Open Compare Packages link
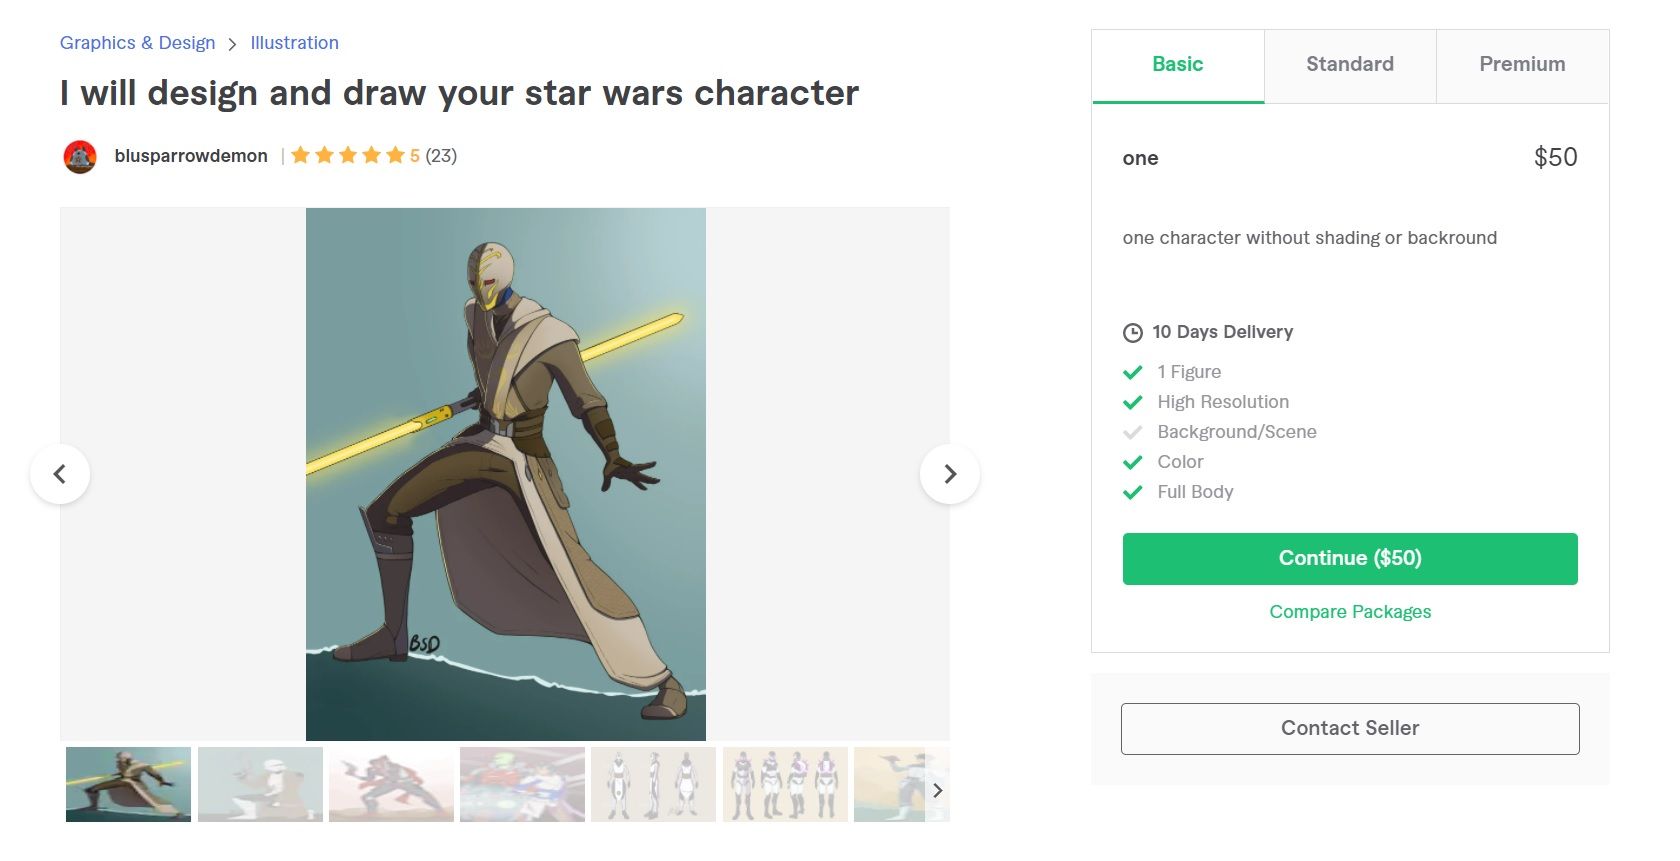Viewport: 1680px width, 861px height. click(x=1350, y=612)
